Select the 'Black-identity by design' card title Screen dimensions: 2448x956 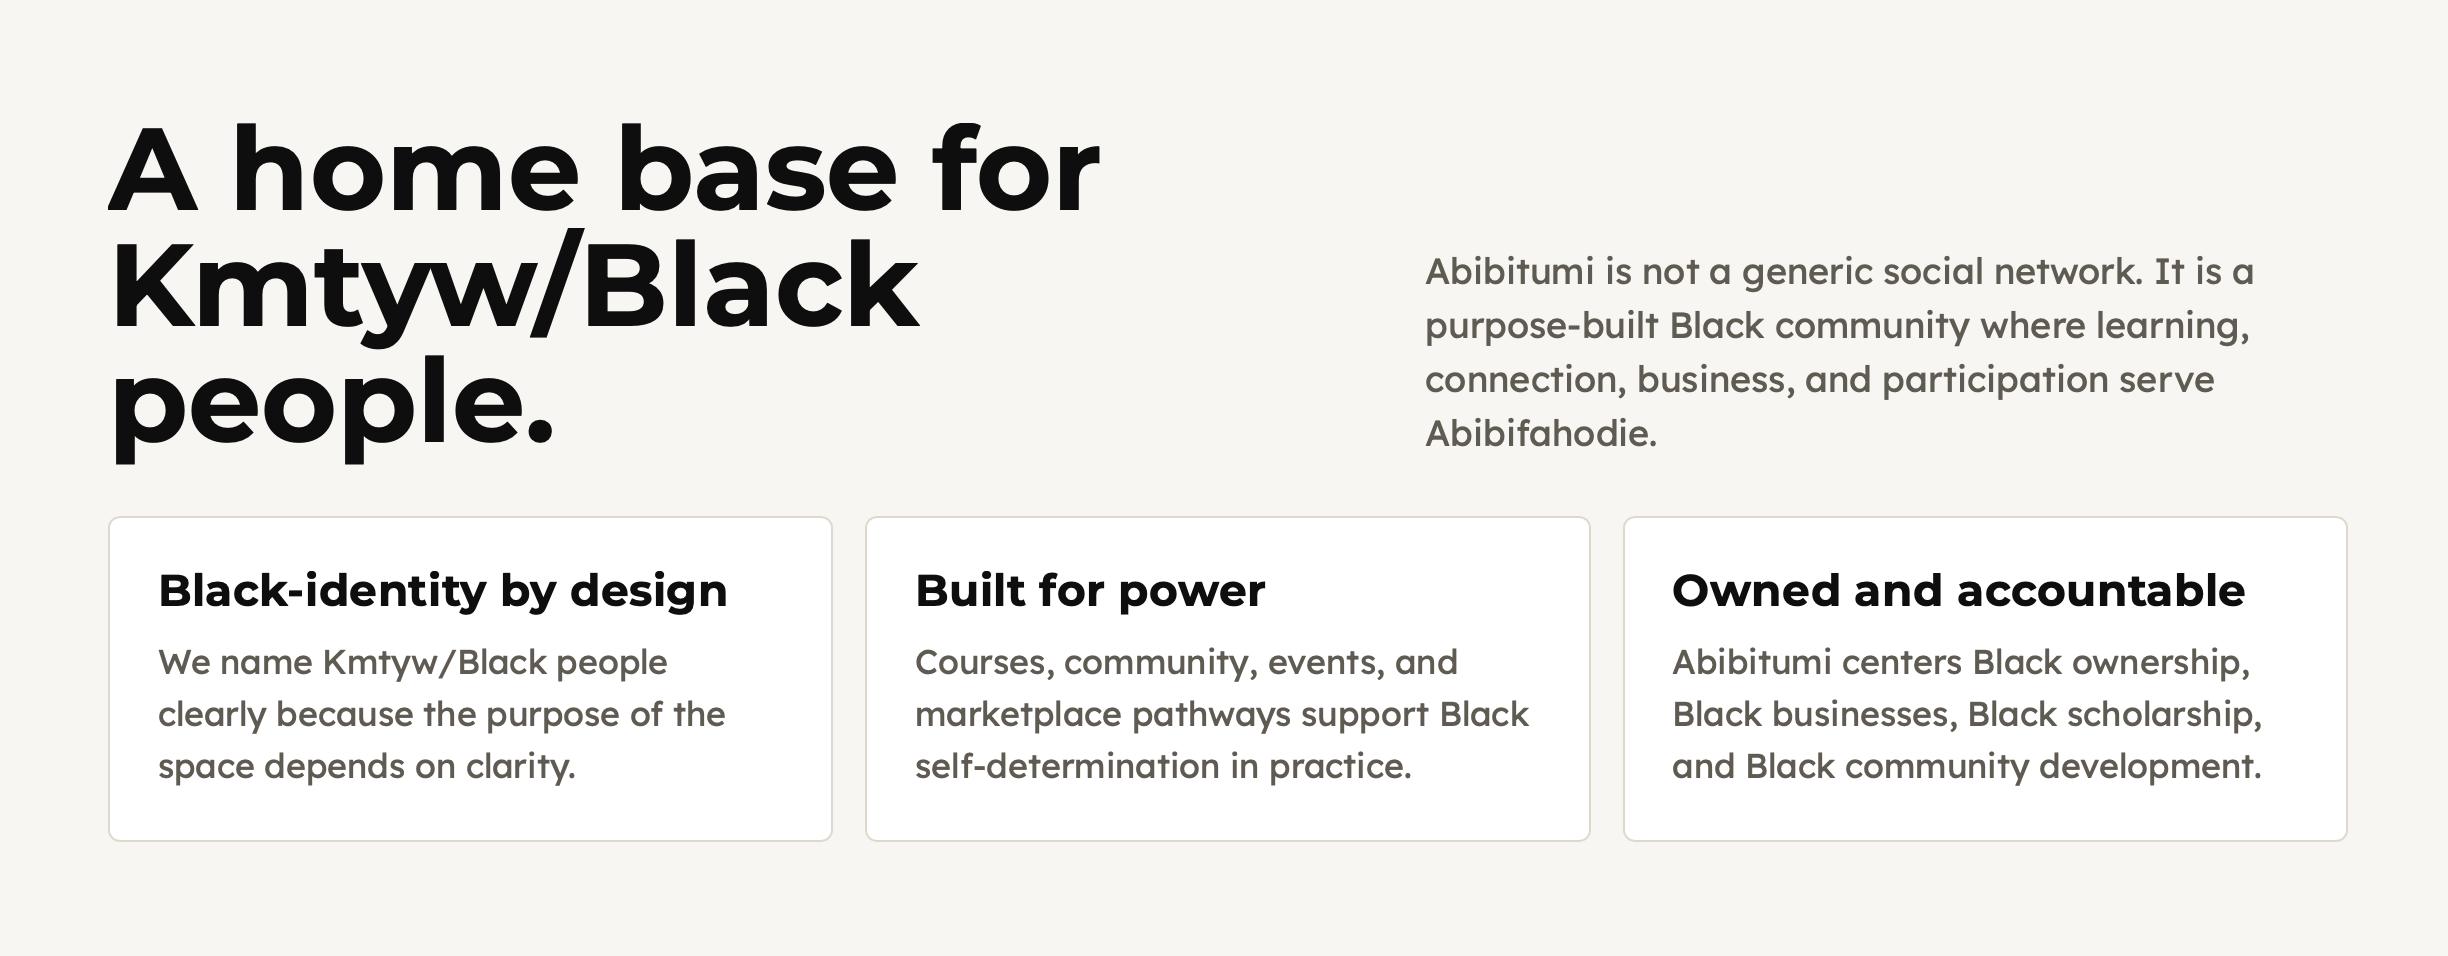point(443,591)
